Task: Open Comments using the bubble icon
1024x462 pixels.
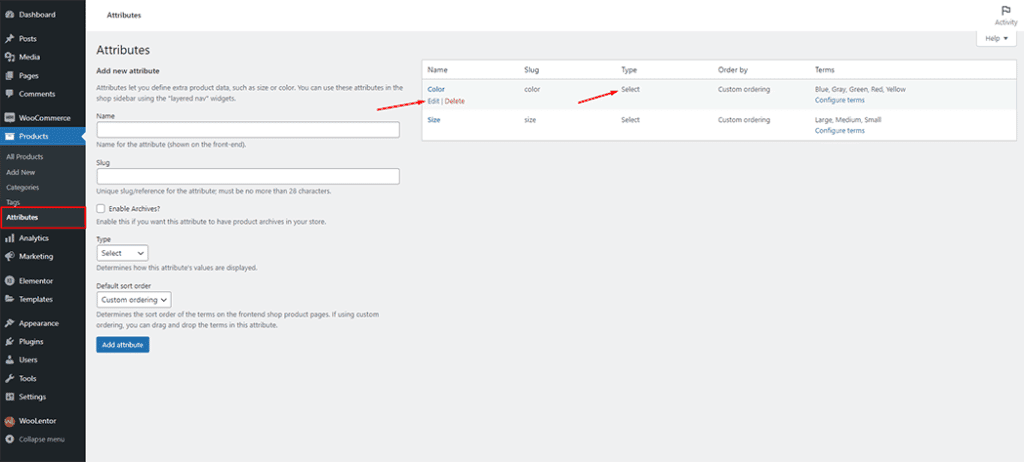Action: coord(9,94)
